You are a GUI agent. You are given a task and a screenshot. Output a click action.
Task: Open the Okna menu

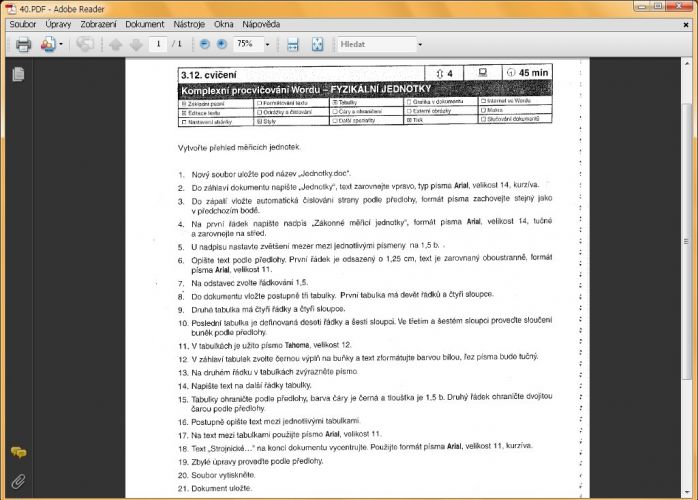[223, 24]
